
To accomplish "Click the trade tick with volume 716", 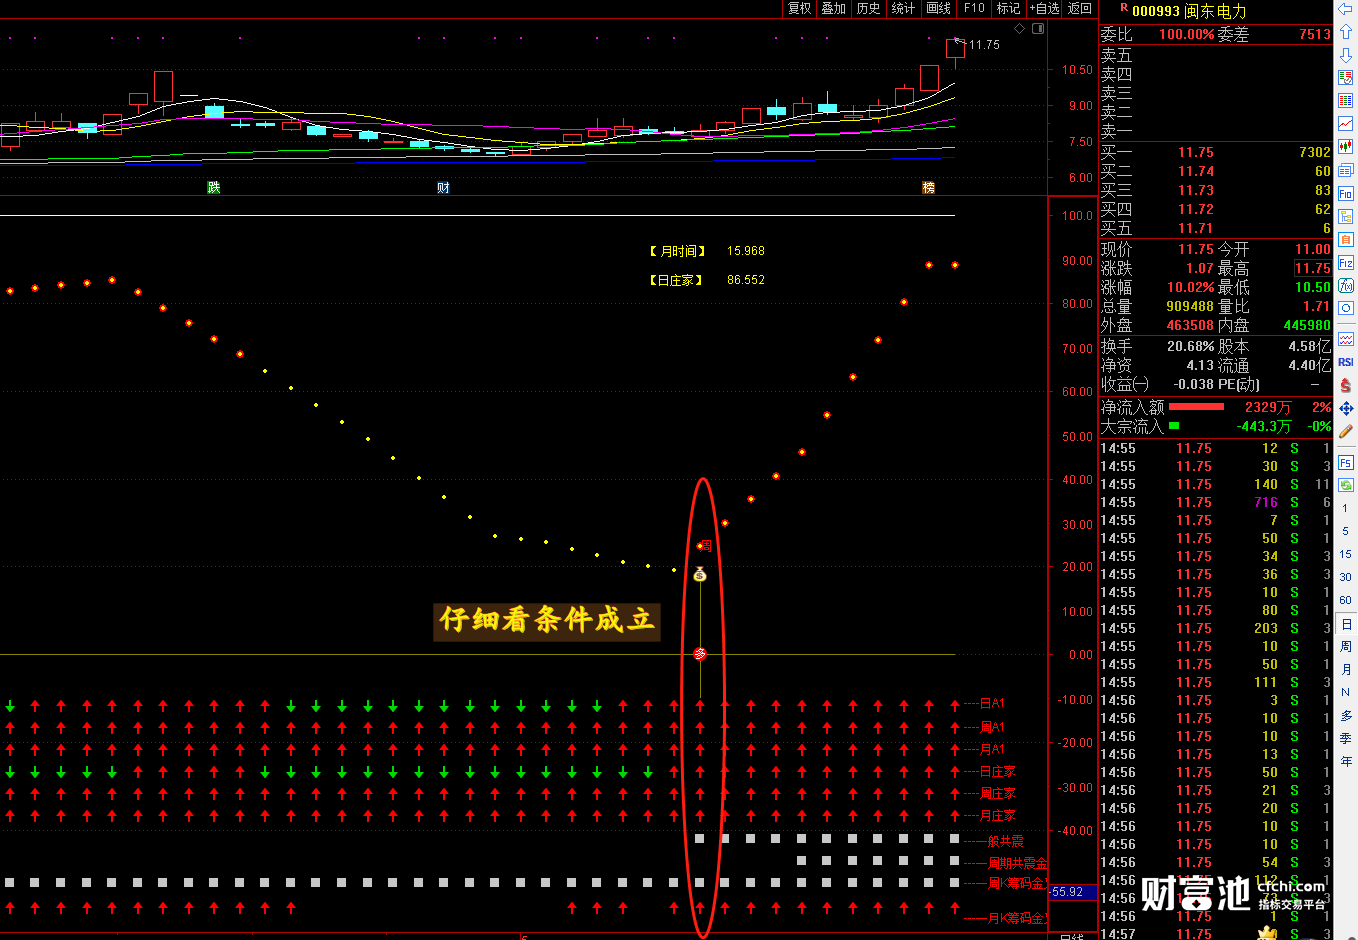I will point(1216,502).
